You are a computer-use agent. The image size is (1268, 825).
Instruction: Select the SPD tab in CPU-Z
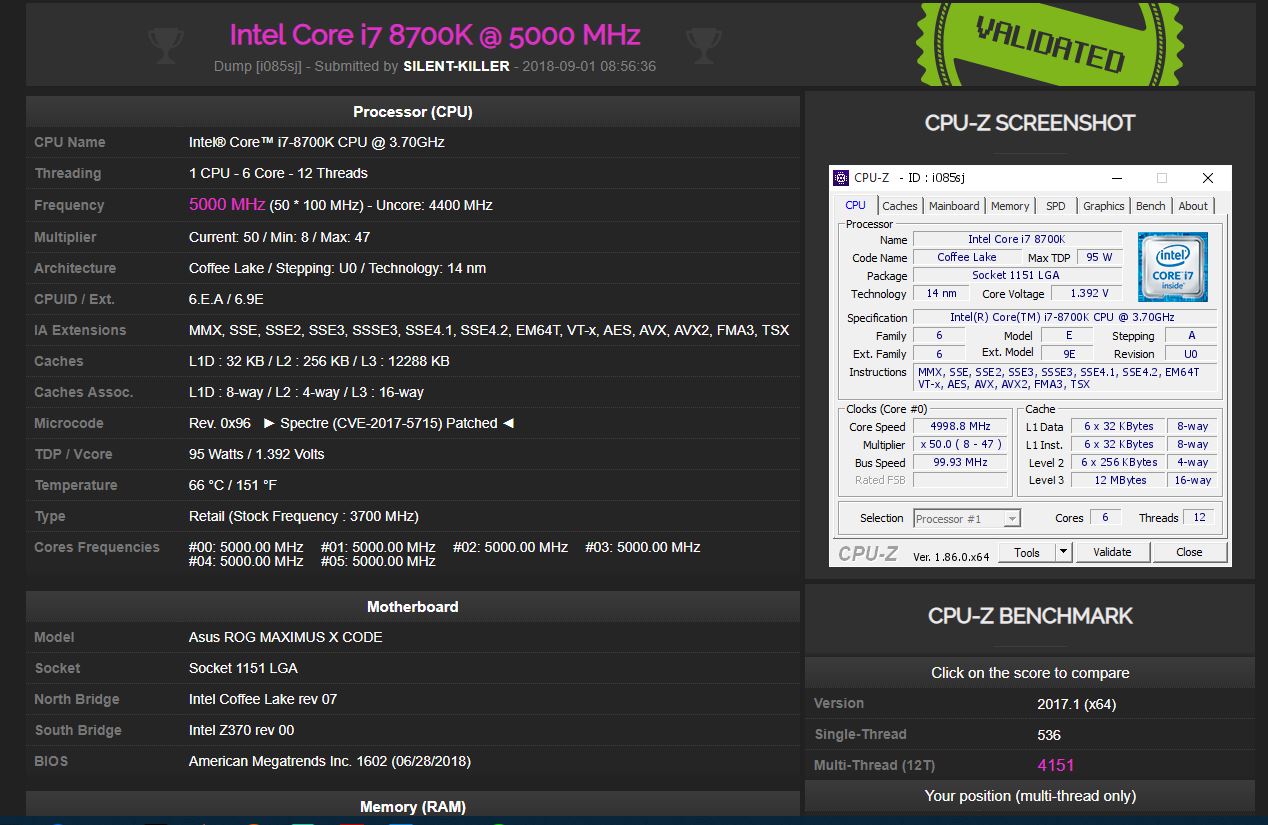pos(1056,206)
